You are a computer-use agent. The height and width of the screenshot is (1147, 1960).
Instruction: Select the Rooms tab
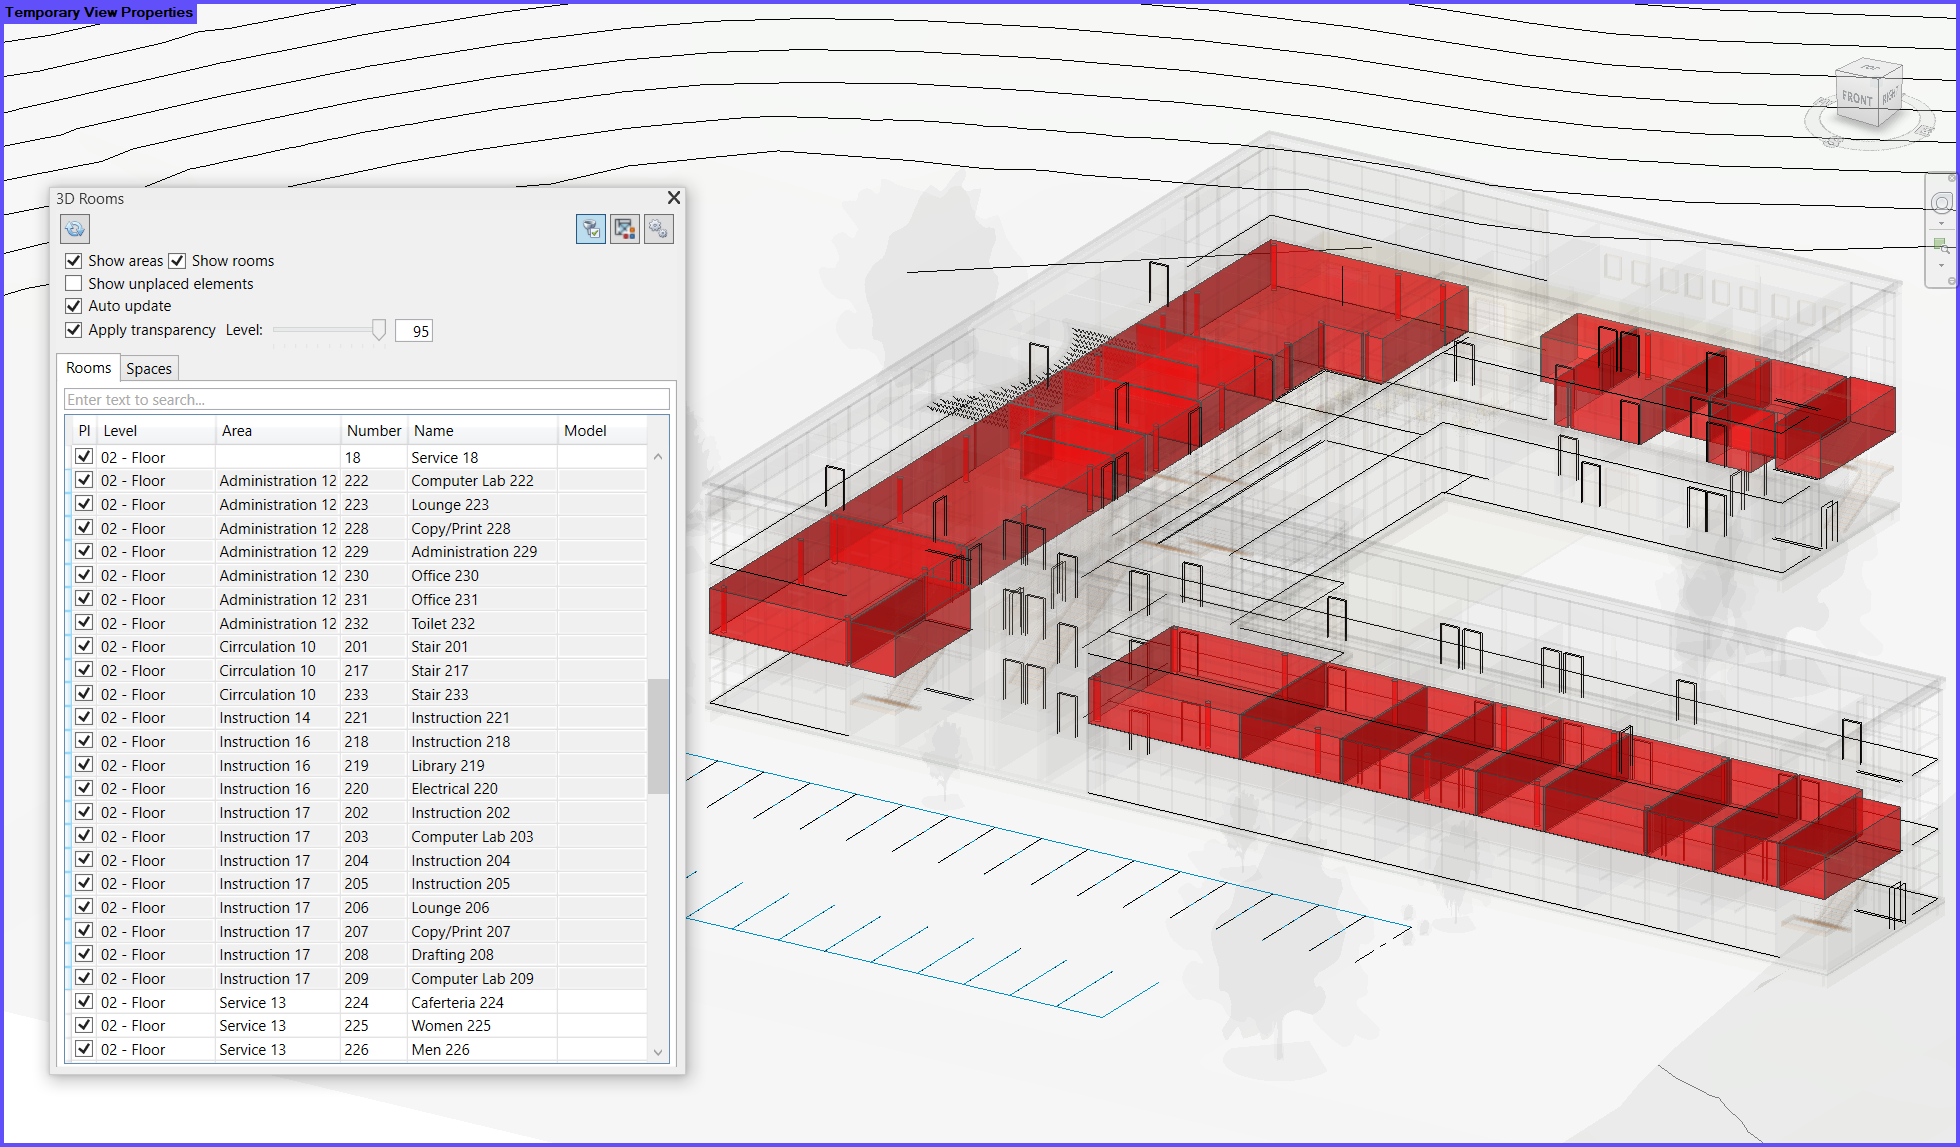tap(88, 368)
